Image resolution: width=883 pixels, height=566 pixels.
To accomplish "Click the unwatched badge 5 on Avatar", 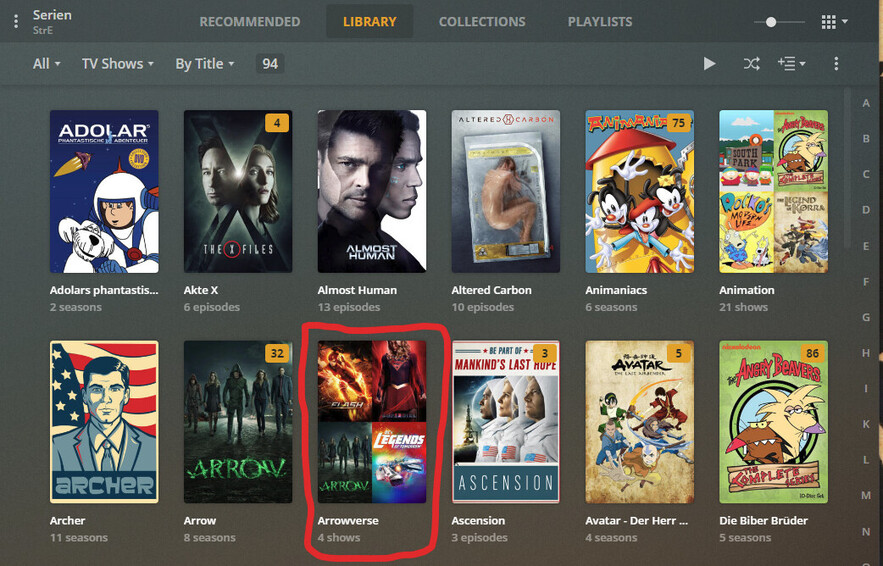I will (x=679, y=353).
